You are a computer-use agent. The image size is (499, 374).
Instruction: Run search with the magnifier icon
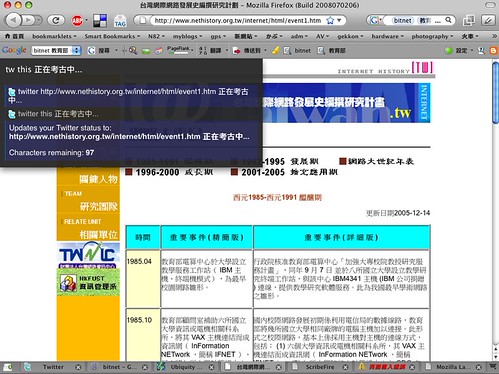[449, 20]
